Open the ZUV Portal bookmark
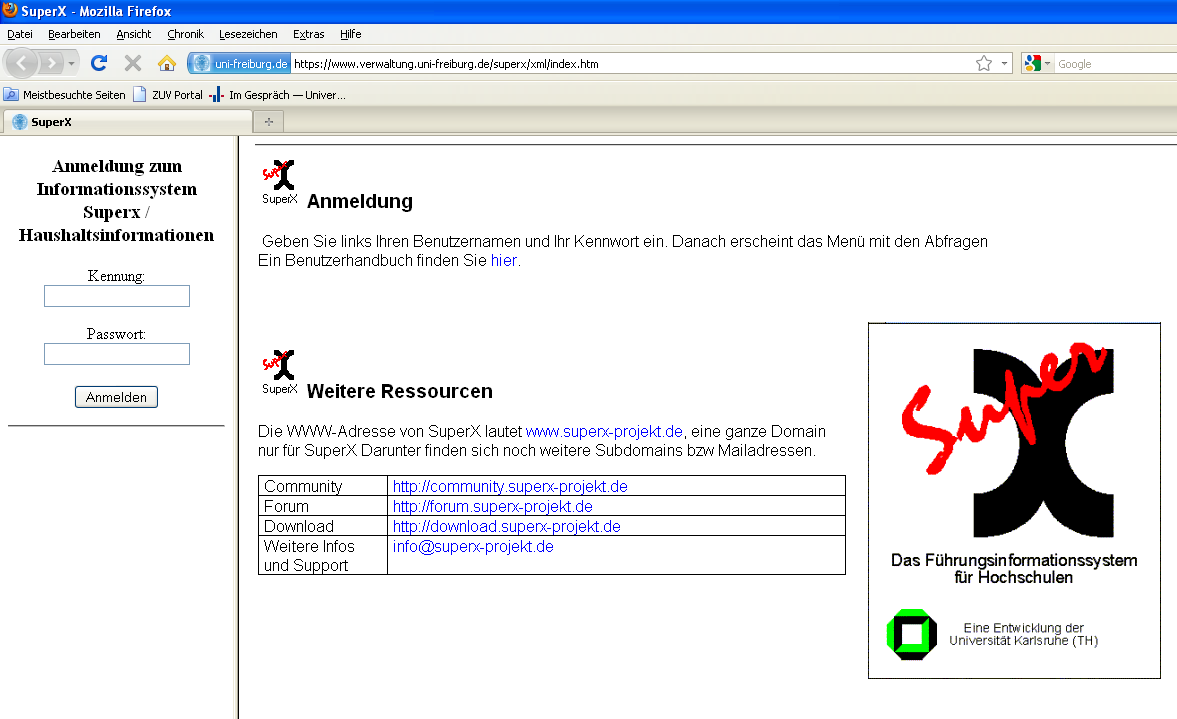The width and height of the screenshot is (1177, 719). pos(168,95)
